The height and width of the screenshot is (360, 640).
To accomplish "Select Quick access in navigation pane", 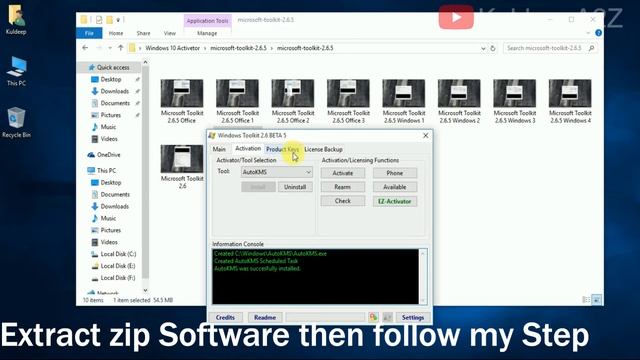I will (112, 67).
